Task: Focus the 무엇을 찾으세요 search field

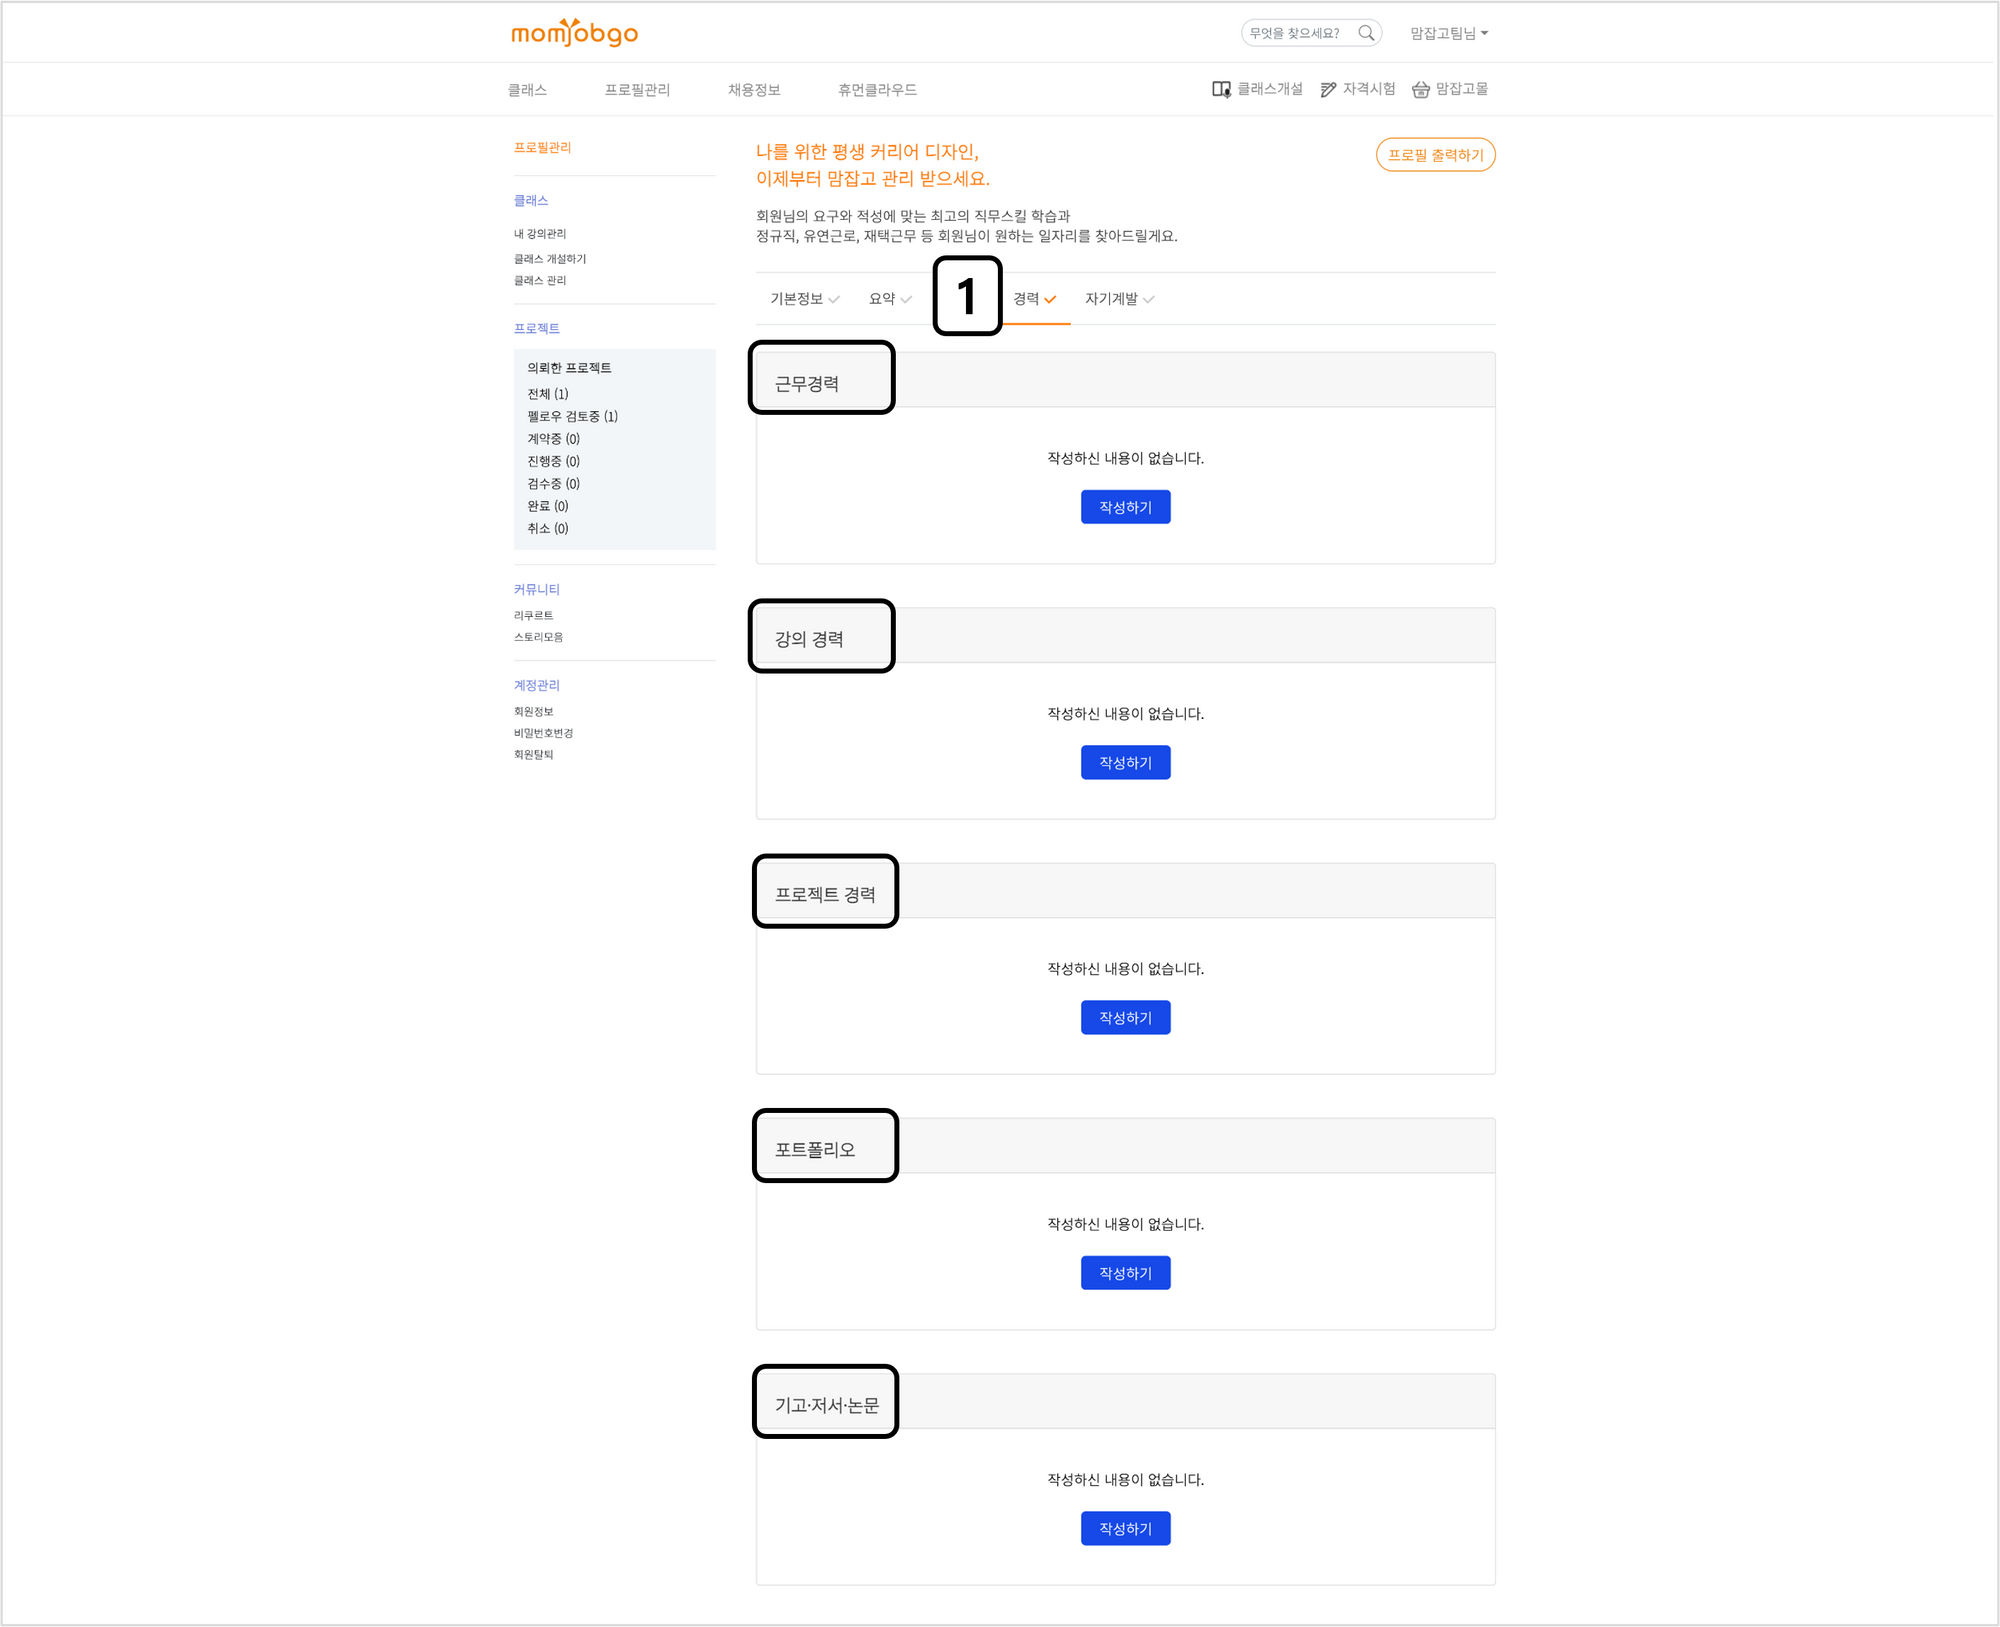Action: [x=1295, y=33]
